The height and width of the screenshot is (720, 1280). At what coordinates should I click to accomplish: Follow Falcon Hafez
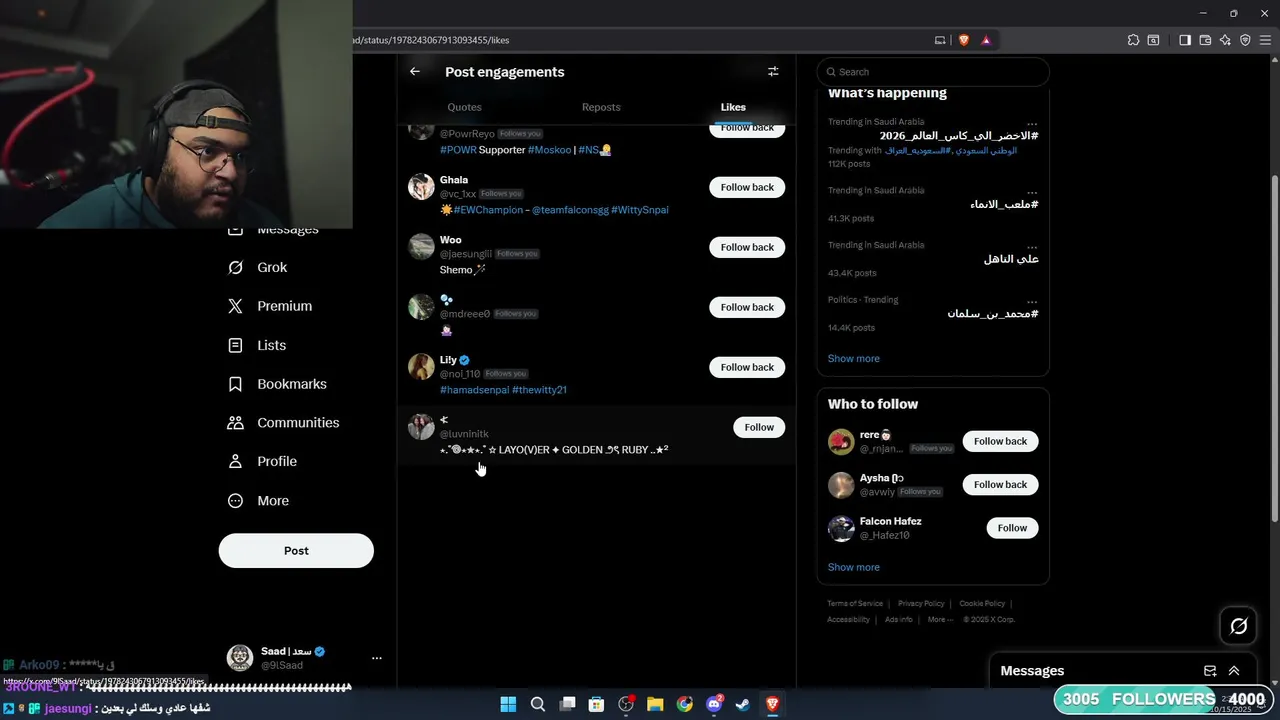tap(1012, 528)
